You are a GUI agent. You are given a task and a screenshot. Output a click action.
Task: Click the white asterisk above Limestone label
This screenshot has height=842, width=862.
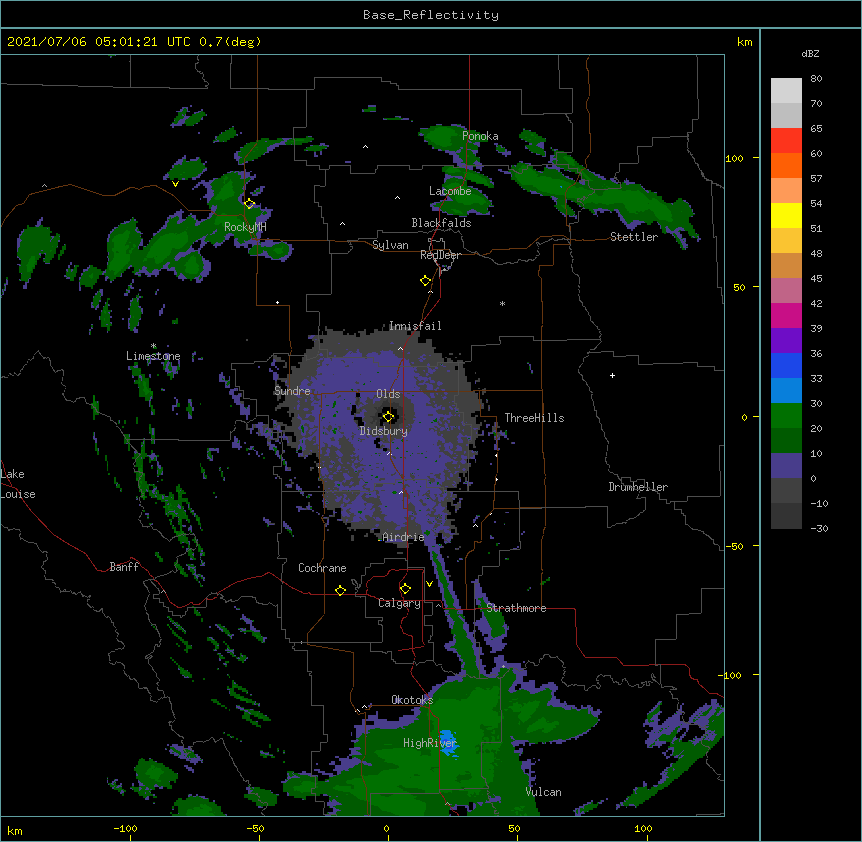click(154, 346)
